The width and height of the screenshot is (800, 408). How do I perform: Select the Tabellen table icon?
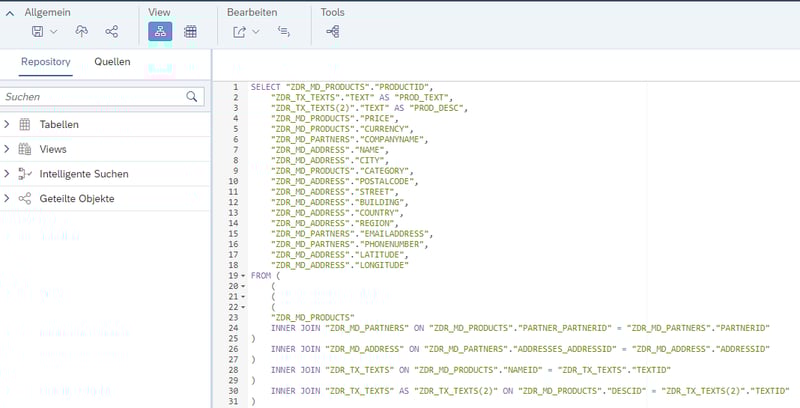tap(24, 124)
